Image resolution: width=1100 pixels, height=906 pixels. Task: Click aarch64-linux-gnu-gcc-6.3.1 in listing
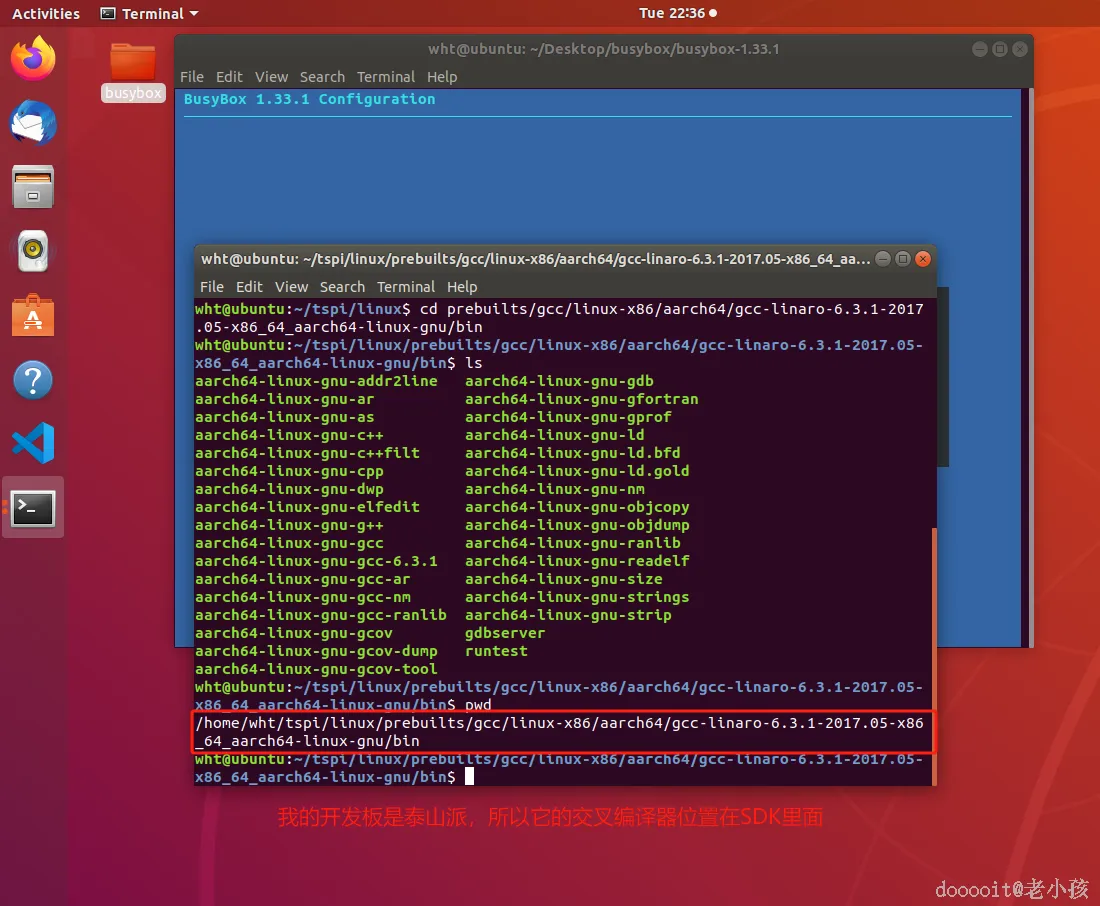tap(316, 561)
